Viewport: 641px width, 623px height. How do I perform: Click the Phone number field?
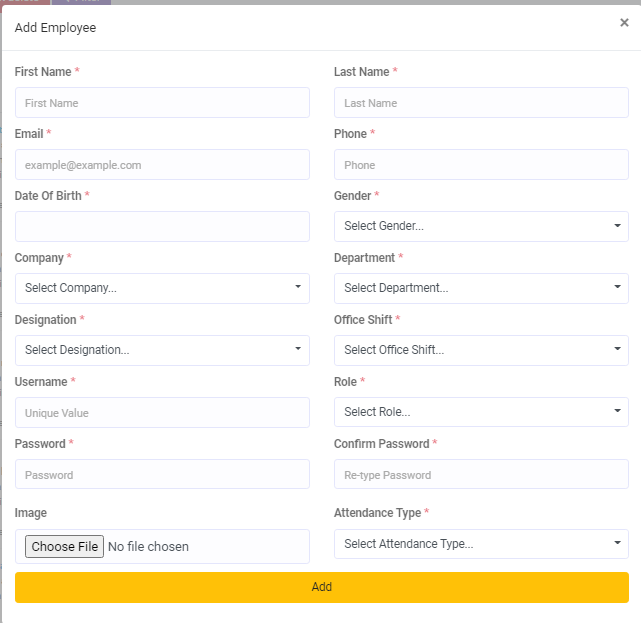481,165
